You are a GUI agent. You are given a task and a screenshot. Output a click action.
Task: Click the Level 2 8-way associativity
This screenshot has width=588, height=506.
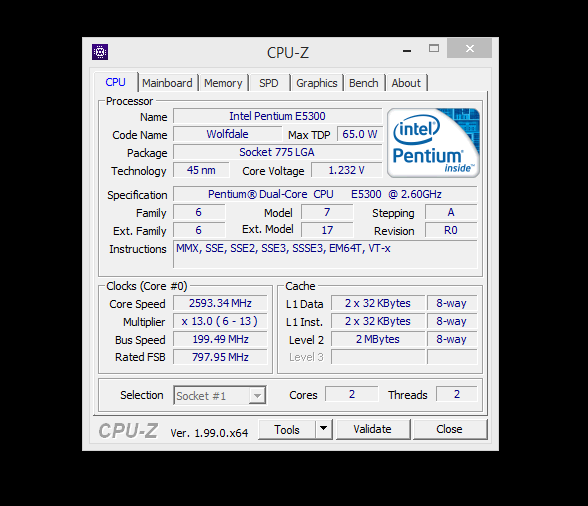(452, 339)
